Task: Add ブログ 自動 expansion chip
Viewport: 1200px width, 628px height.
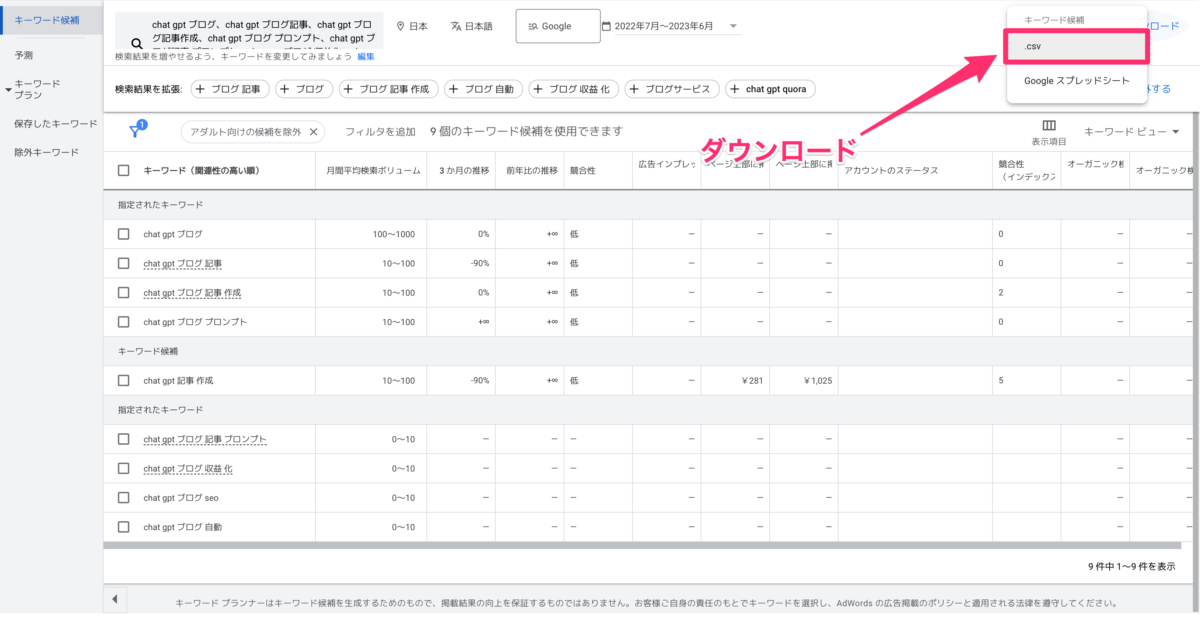Action: click(x=484, y=89)
